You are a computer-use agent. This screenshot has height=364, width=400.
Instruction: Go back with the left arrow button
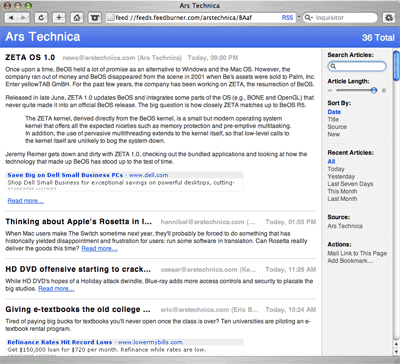(x=11, y=18)
